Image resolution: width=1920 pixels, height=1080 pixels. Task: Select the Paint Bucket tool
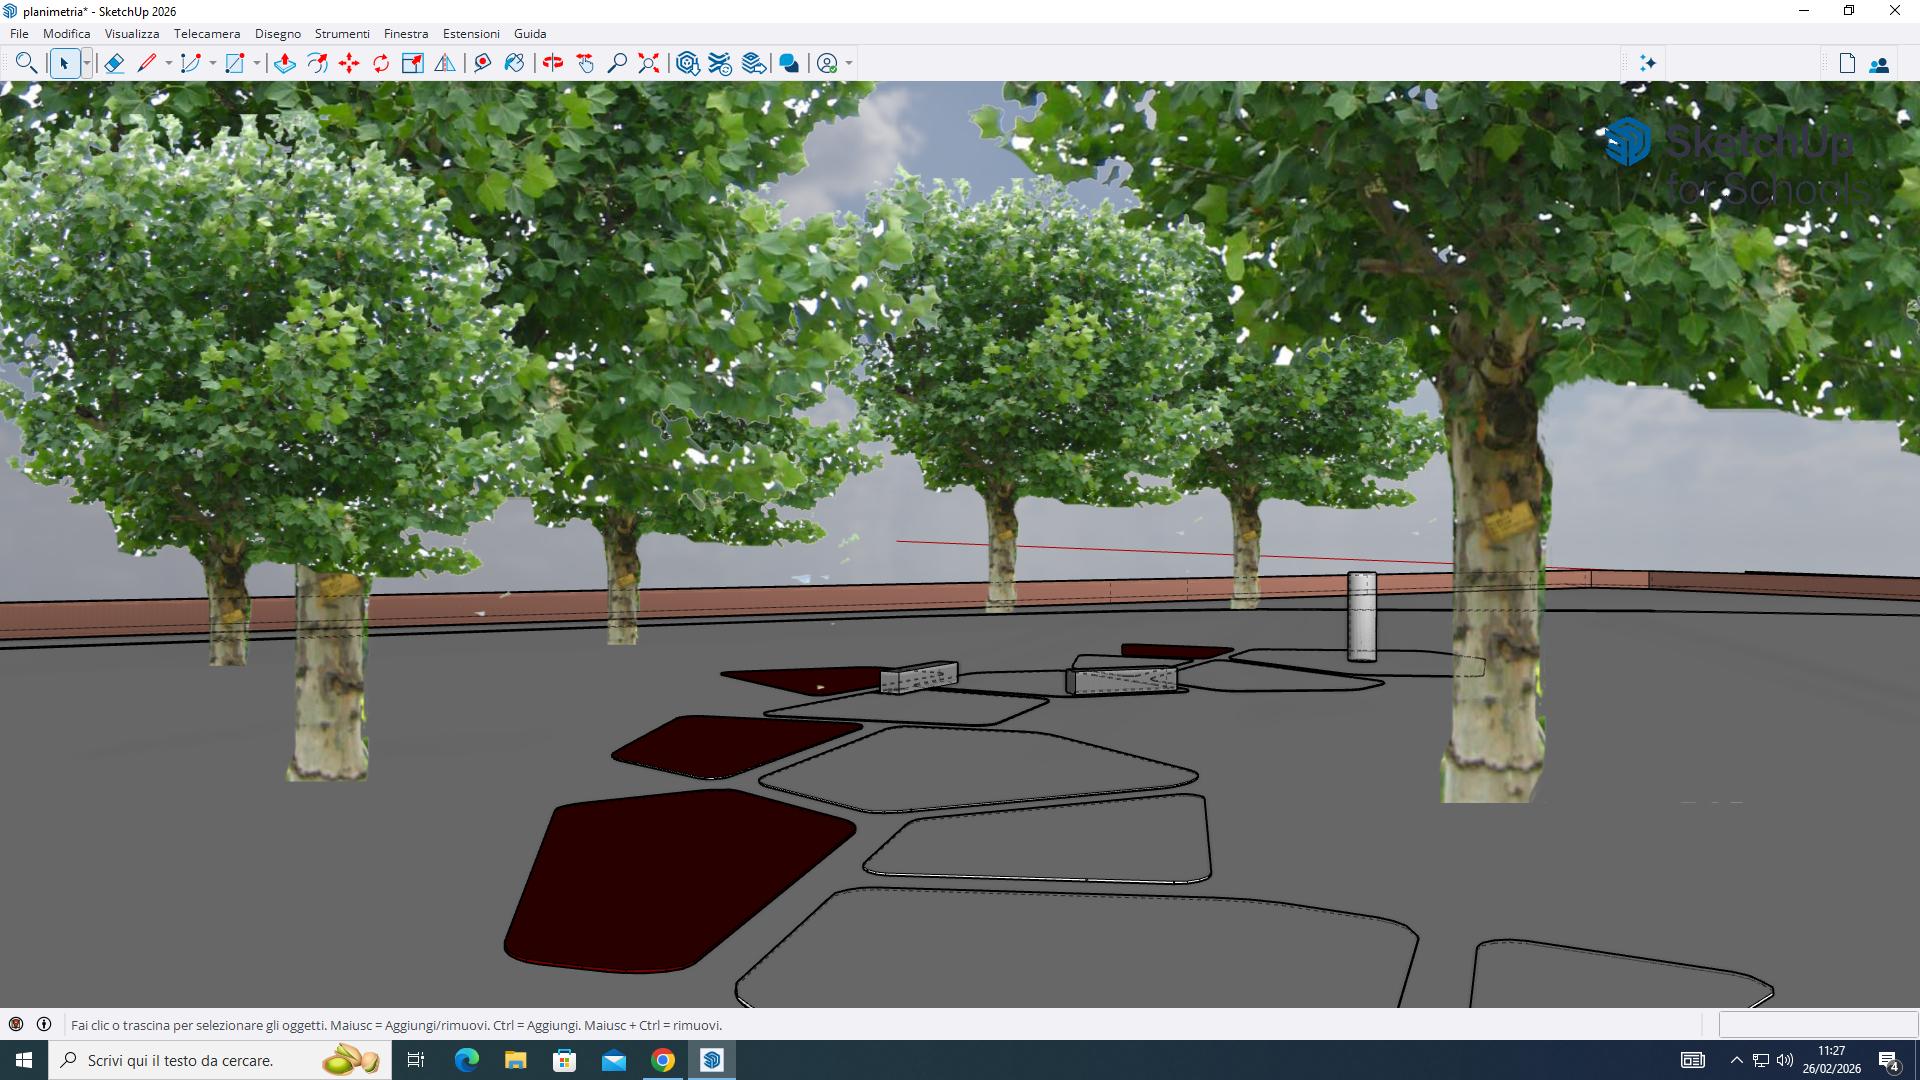pyautogui.click(x=514, y=63)
